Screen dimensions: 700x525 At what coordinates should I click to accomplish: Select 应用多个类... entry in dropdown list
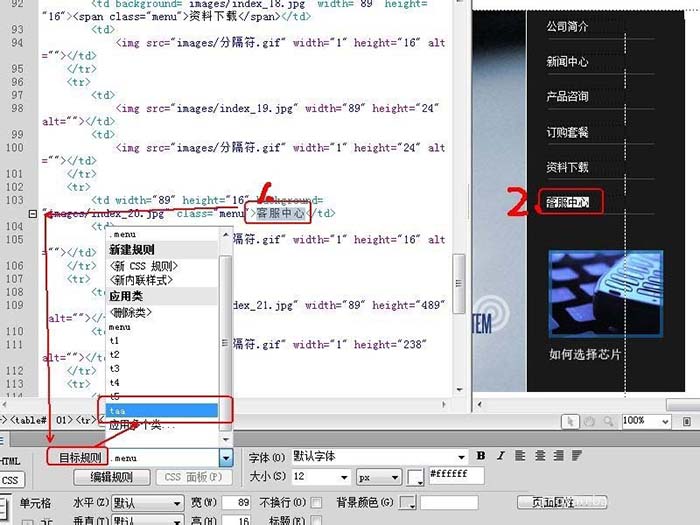(x=142, y=425)
